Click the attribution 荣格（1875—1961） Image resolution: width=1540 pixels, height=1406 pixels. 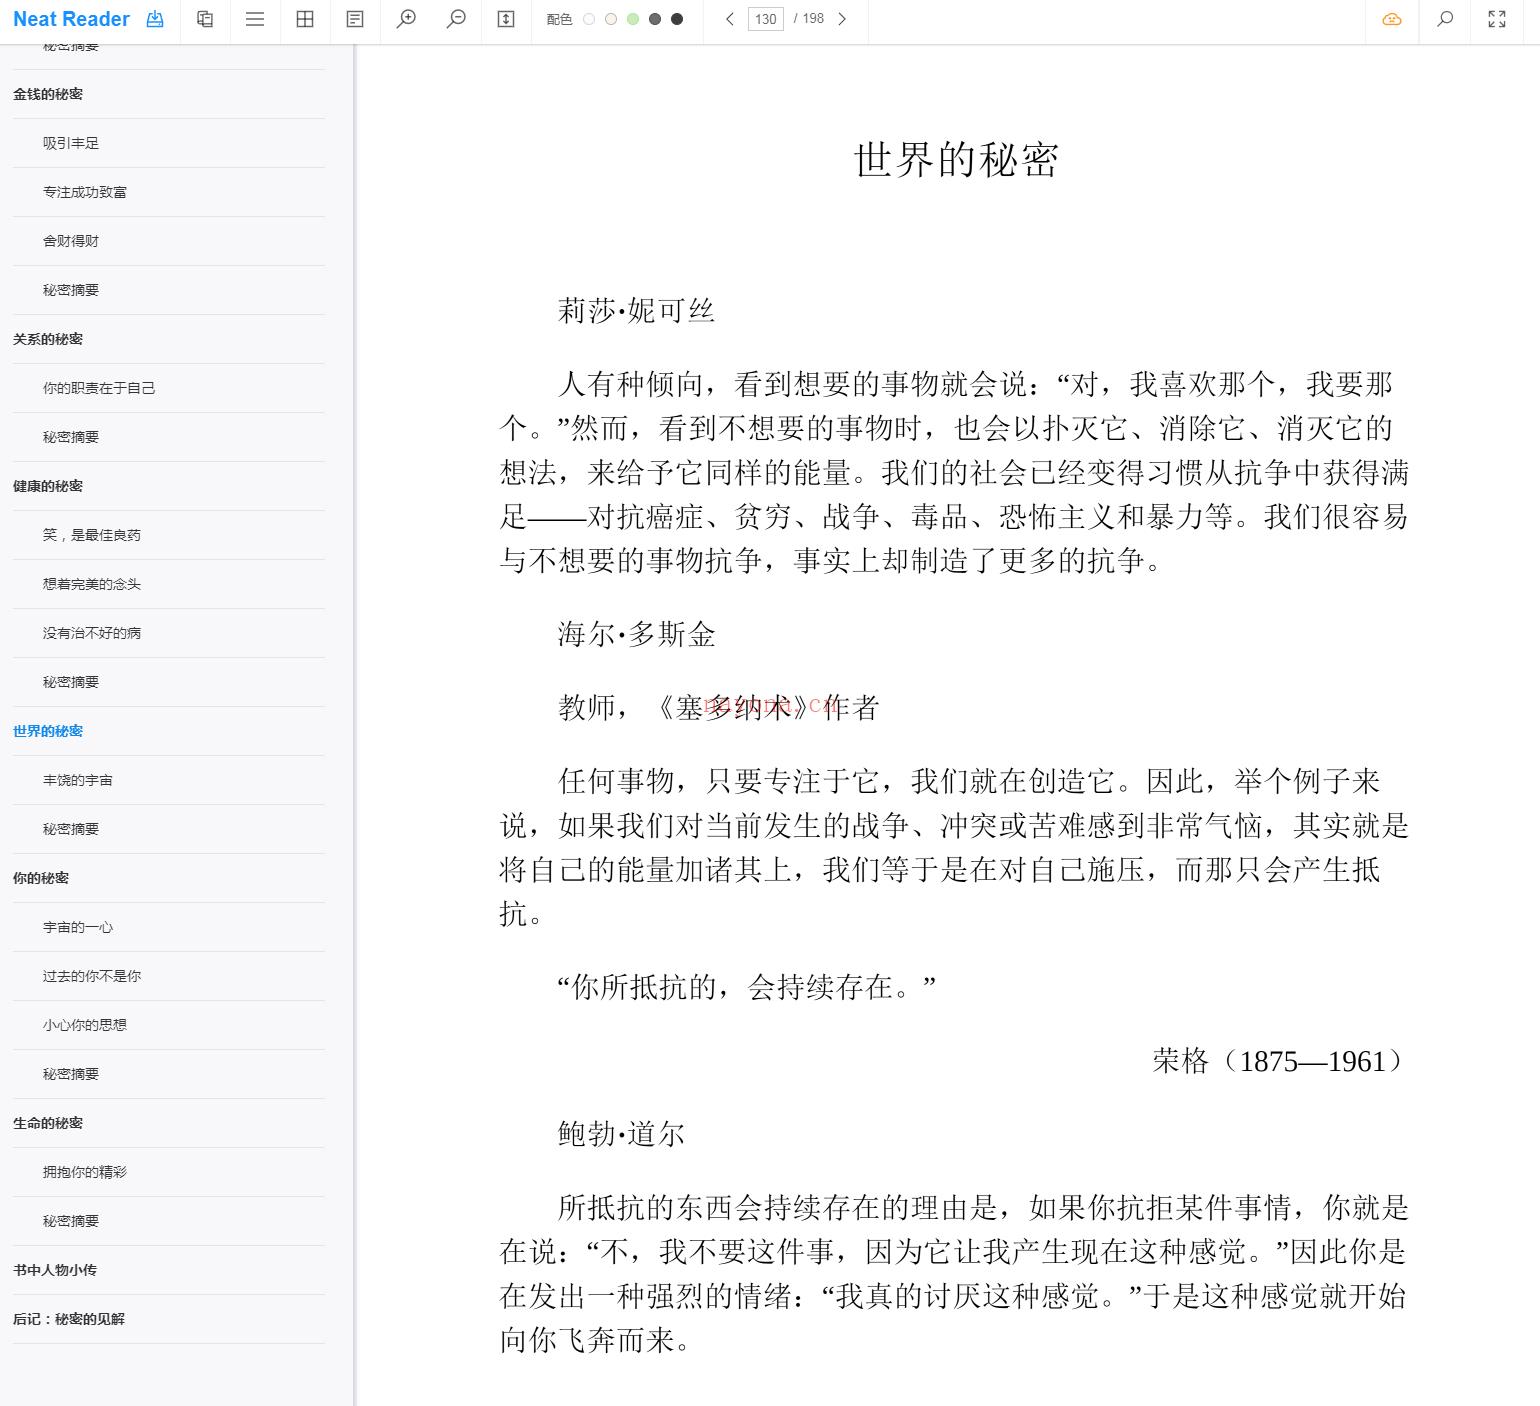(1281, 1061)
